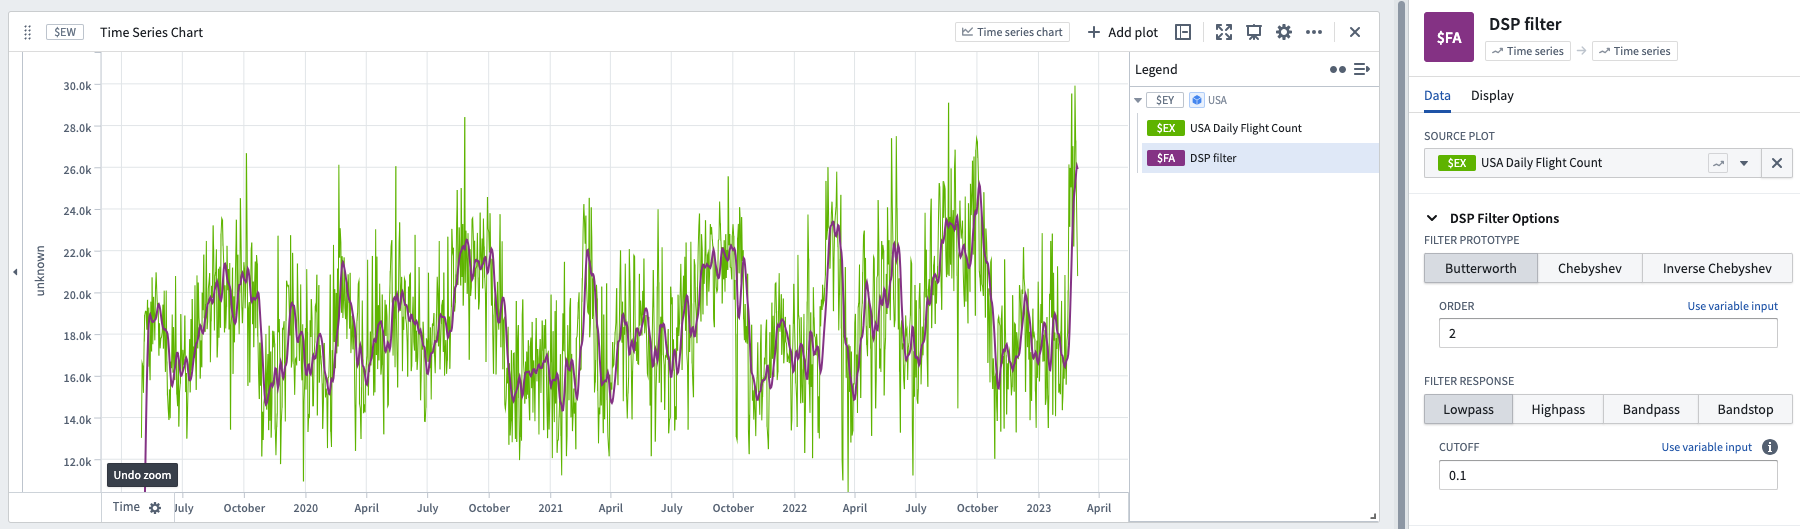Open the three-dots more options menu
This screenshot has height=529, width=1800.
pos(1314,32)
